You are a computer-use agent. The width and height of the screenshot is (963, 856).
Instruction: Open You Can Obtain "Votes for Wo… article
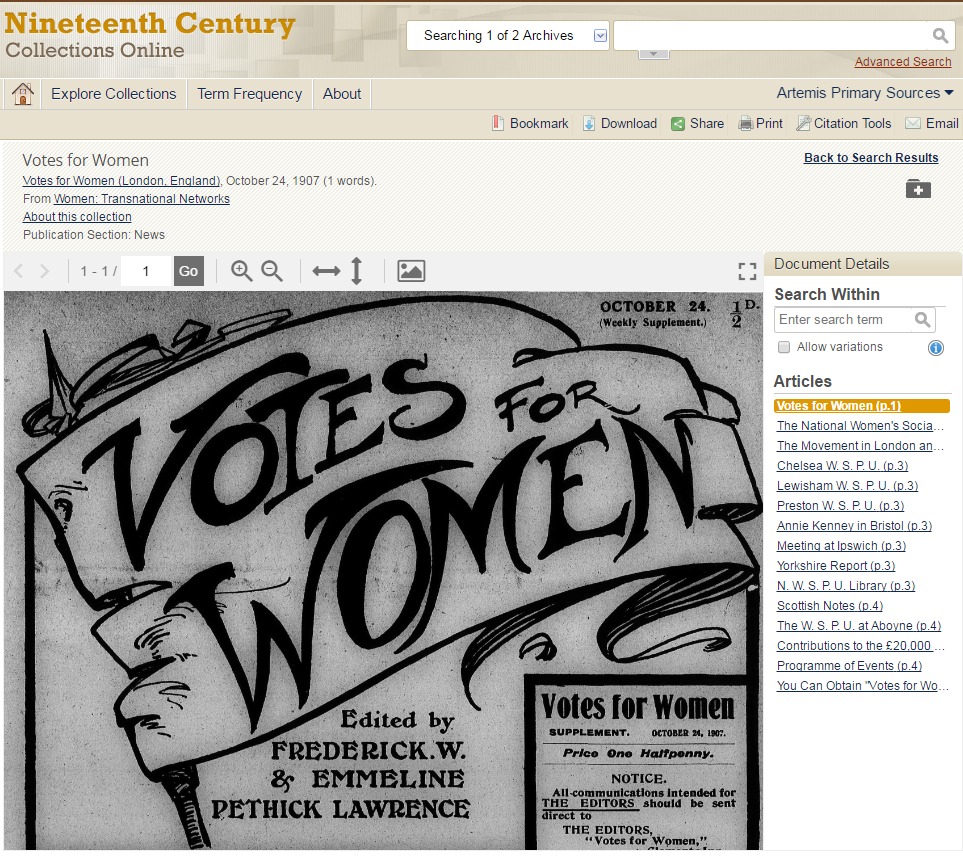(862, 686)
